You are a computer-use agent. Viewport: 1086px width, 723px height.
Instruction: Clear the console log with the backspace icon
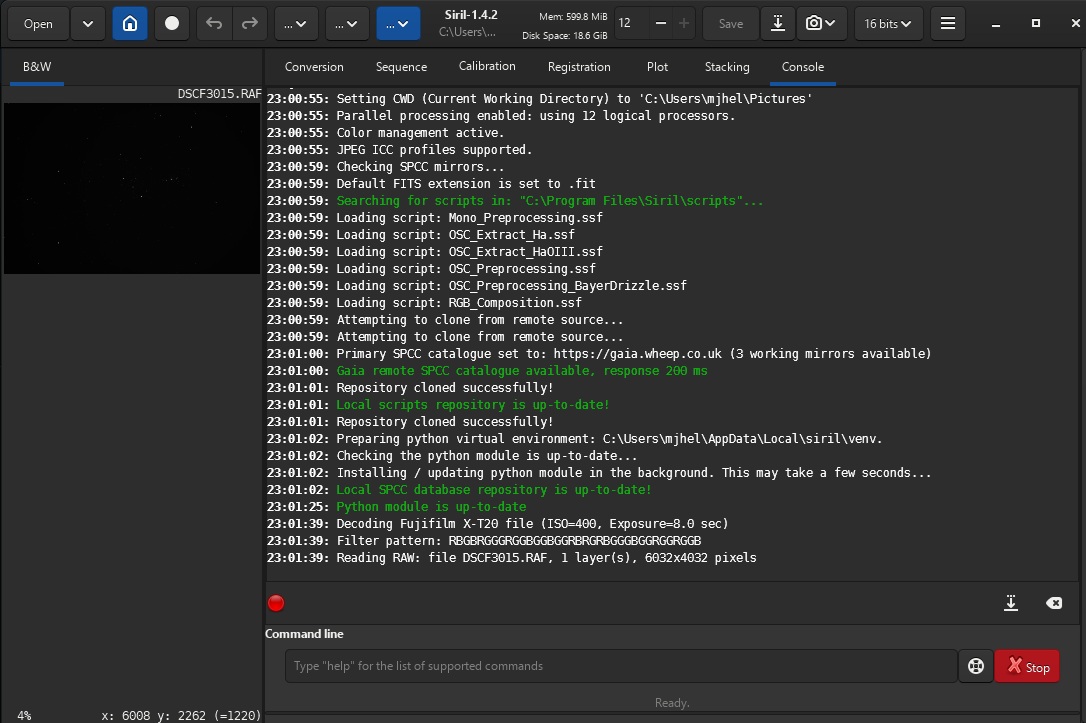1053,603
